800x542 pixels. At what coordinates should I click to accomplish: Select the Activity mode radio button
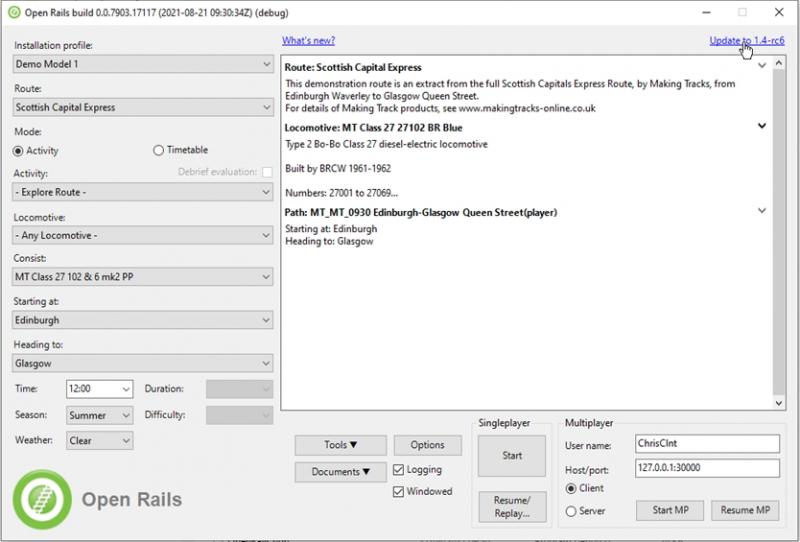coord(18,151)
